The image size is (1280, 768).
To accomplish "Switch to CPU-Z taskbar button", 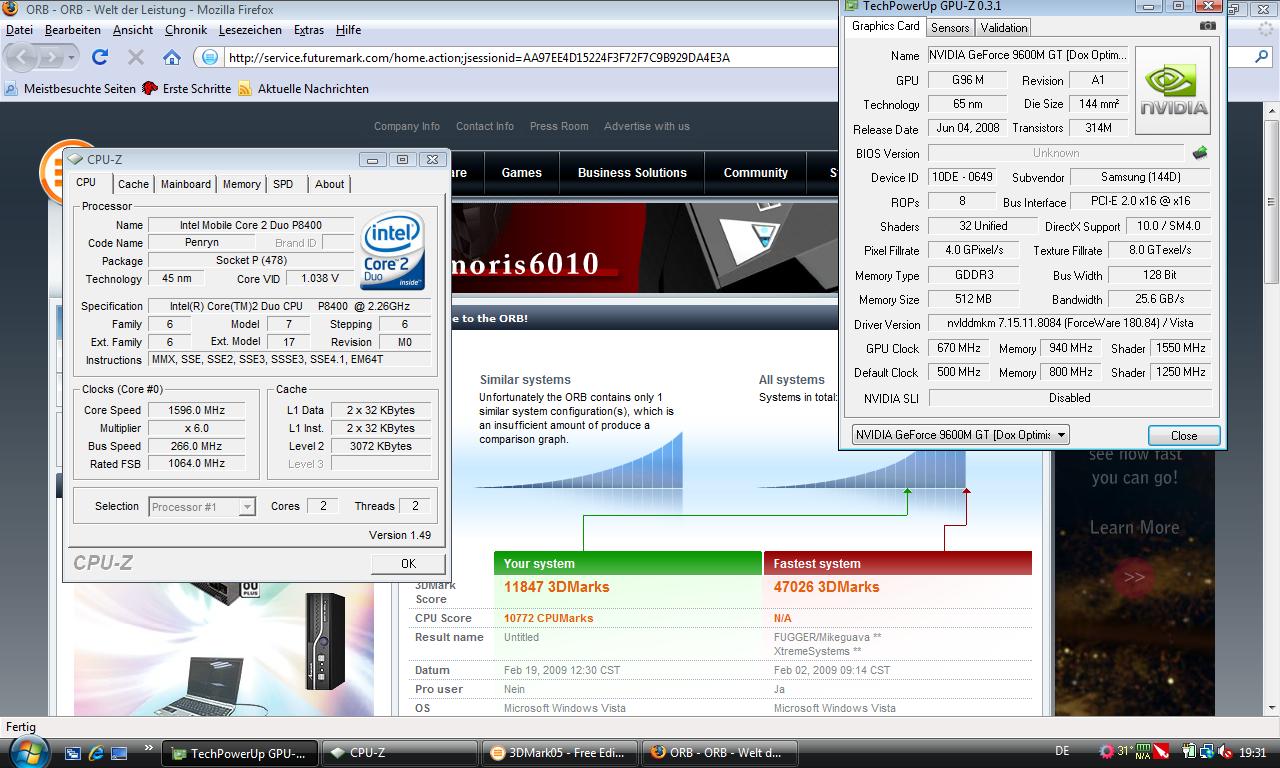I will [x=400, y=753].
